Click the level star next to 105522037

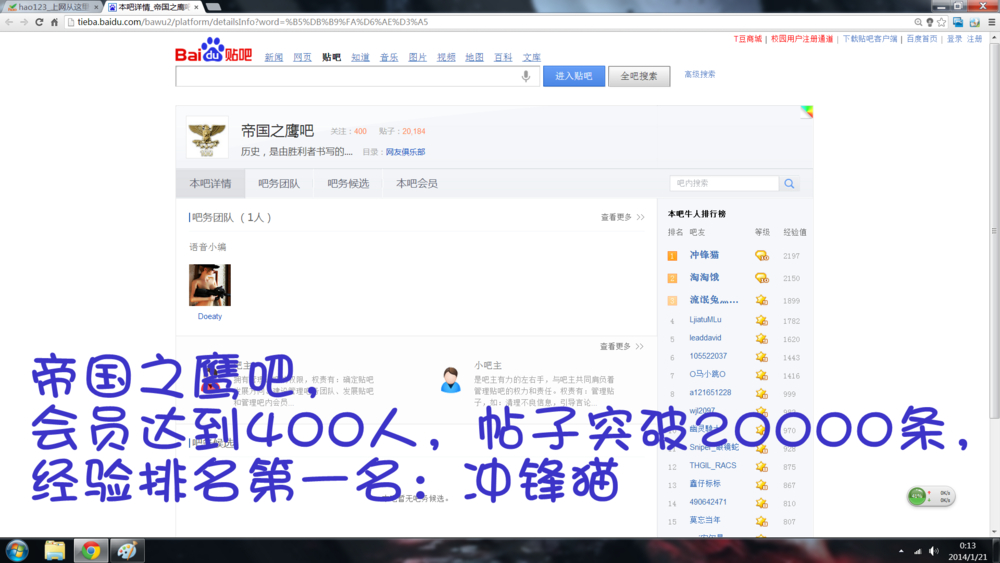[x=761, y=357]
